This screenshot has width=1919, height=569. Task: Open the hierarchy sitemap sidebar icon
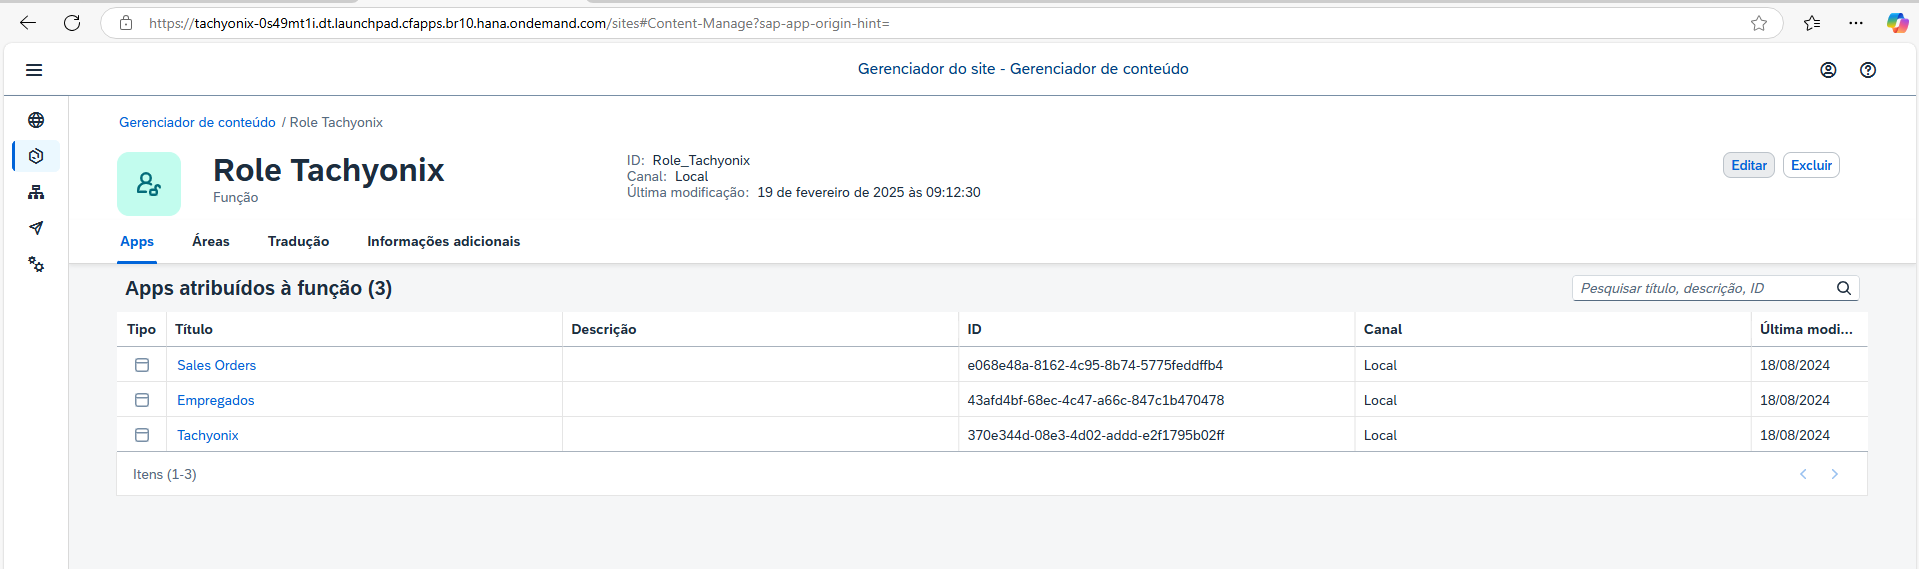[x=36, y=192]
